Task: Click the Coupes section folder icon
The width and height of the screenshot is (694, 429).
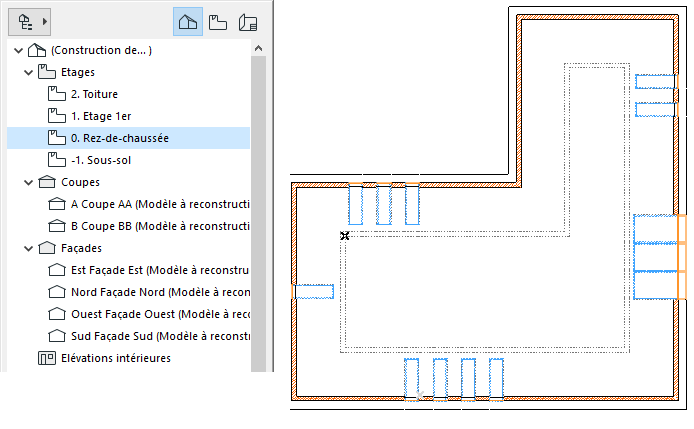Action: (46, 182)
